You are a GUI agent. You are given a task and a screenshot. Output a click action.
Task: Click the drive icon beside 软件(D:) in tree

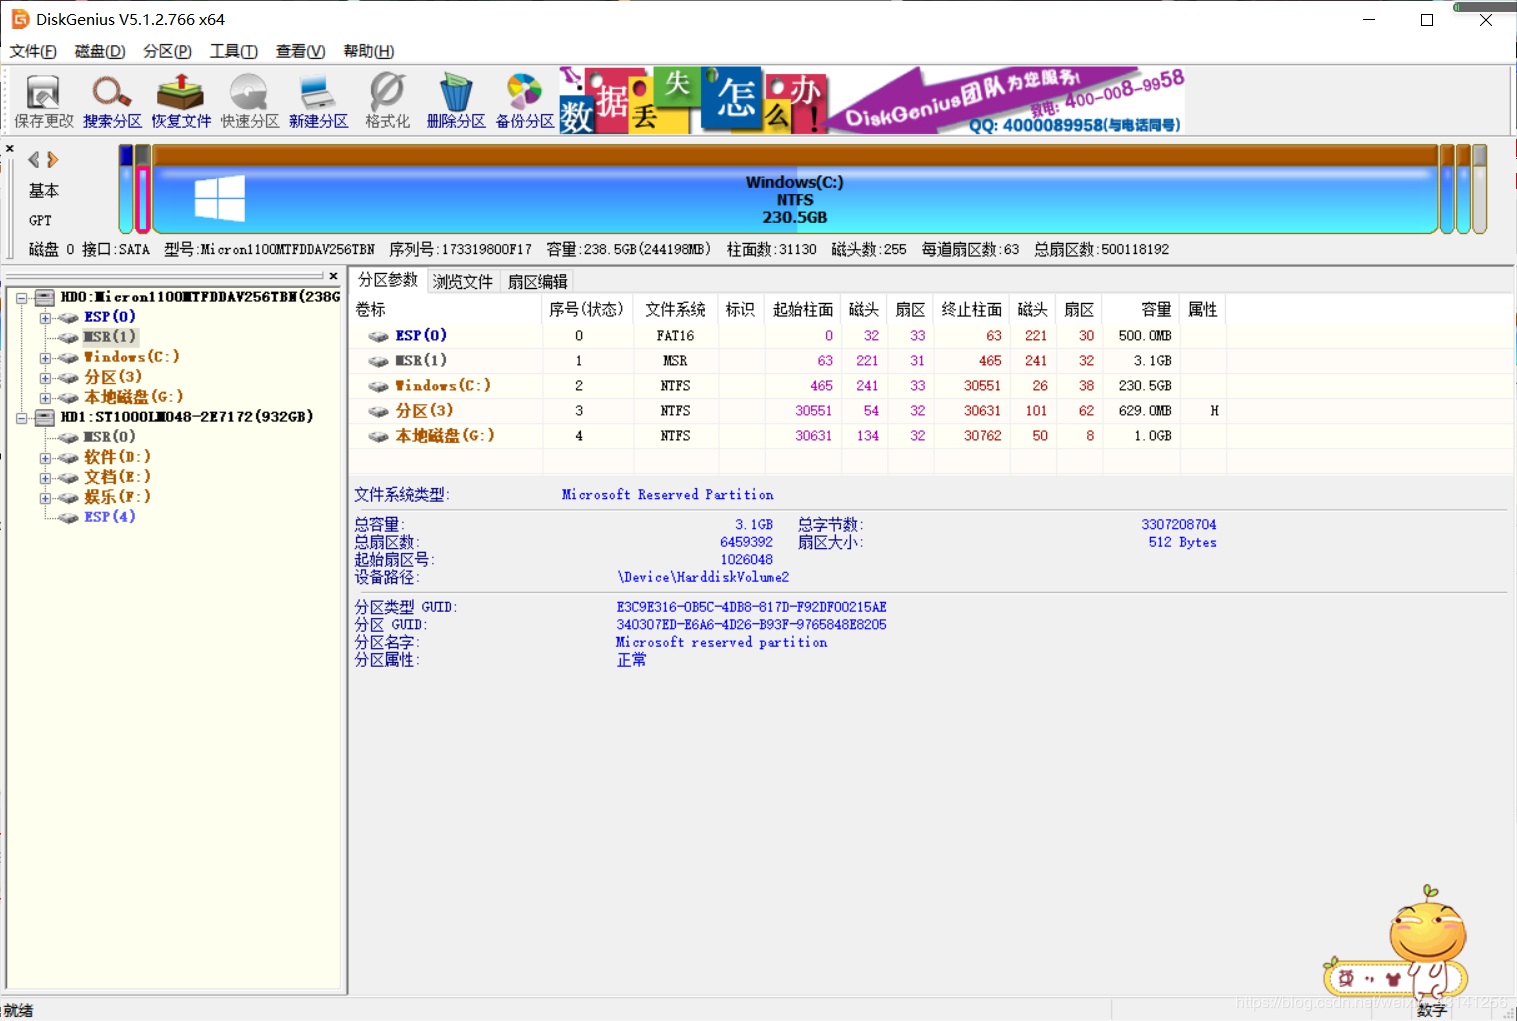[x=68, y=457]
